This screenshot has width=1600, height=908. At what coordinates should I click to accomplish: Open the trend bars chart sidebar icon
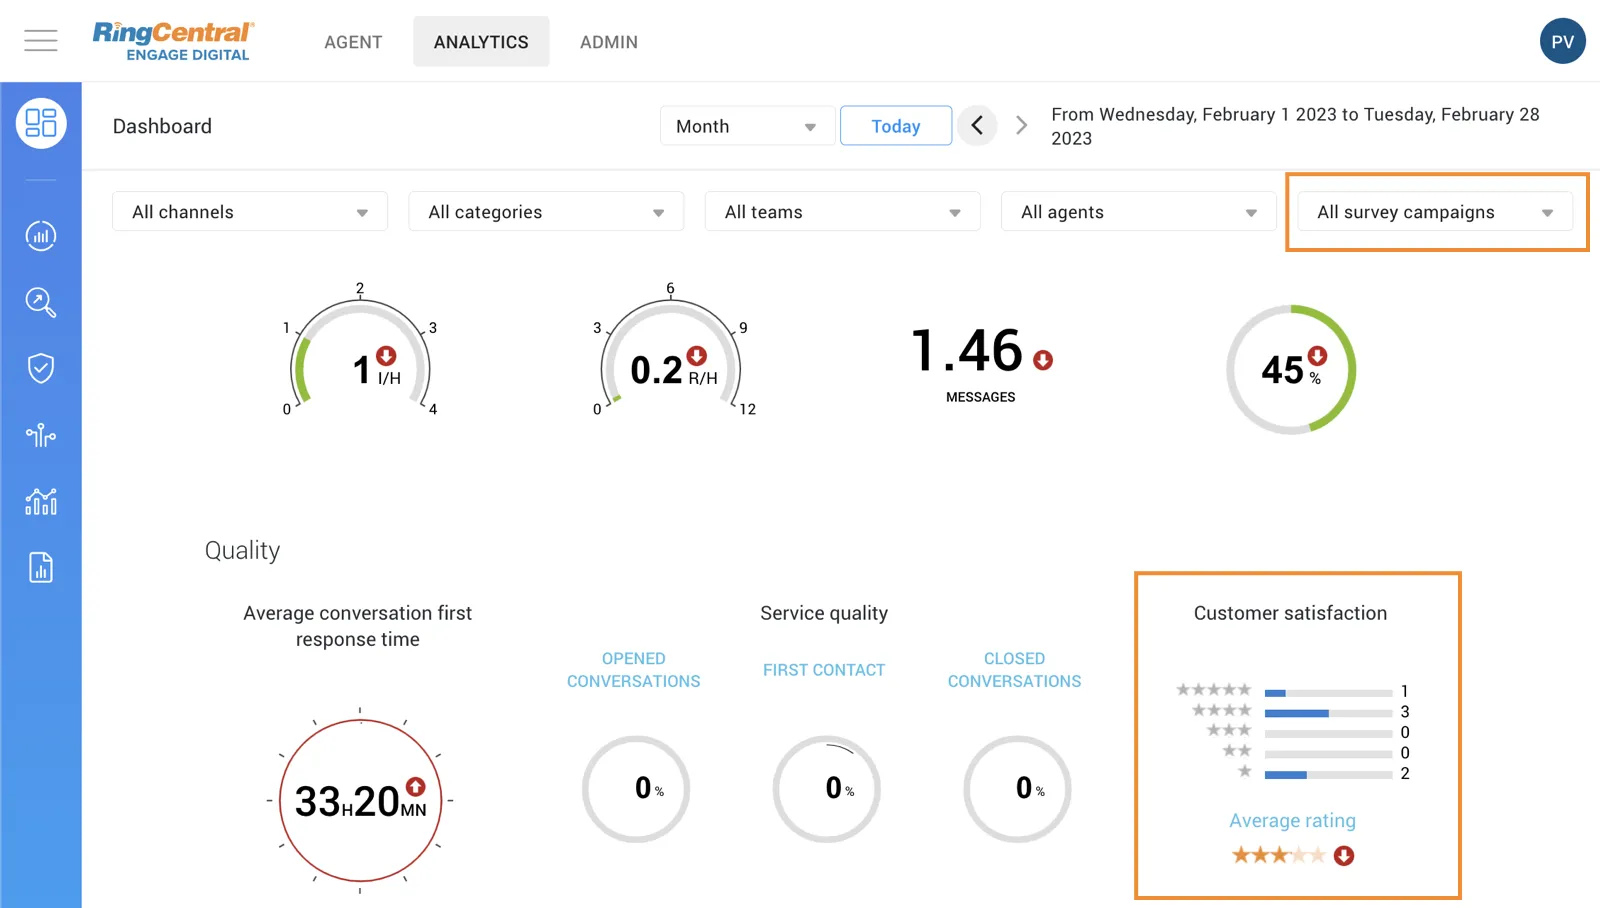pyautogui.click(x=41, y=501)
